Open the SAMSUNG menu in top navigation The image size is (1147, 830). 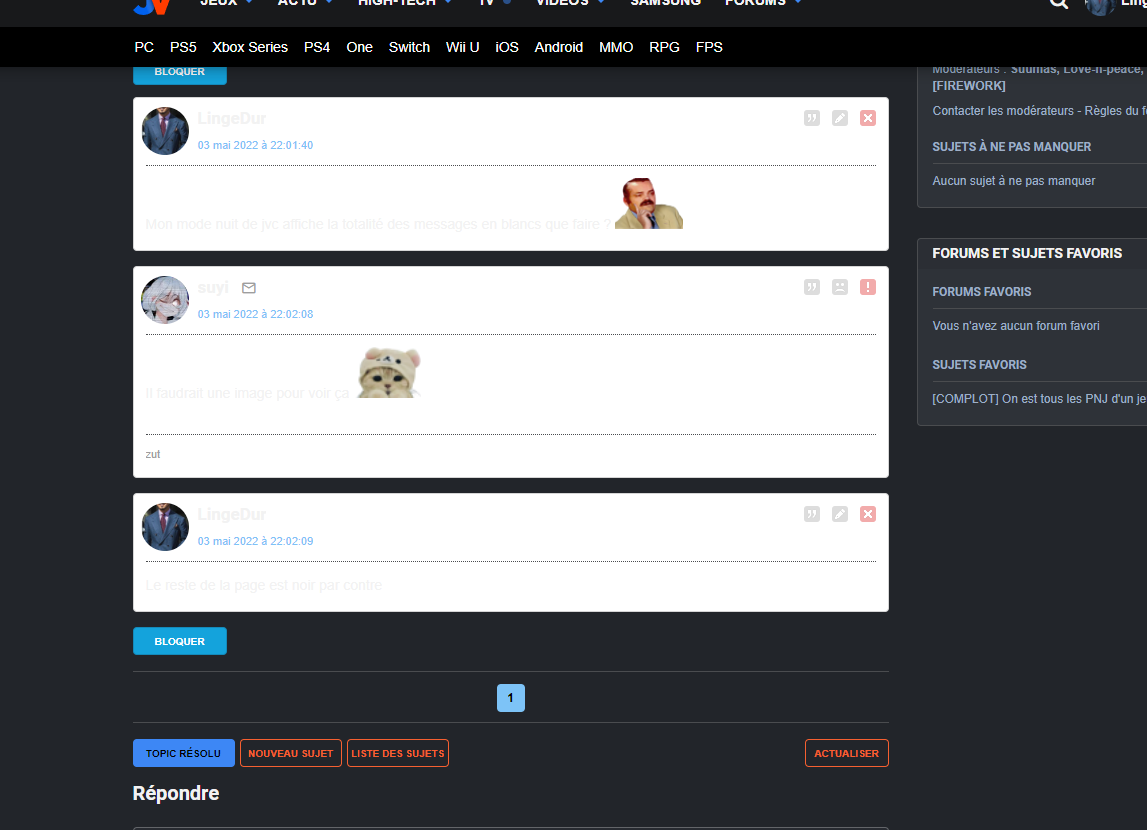(x=666, y=3)
